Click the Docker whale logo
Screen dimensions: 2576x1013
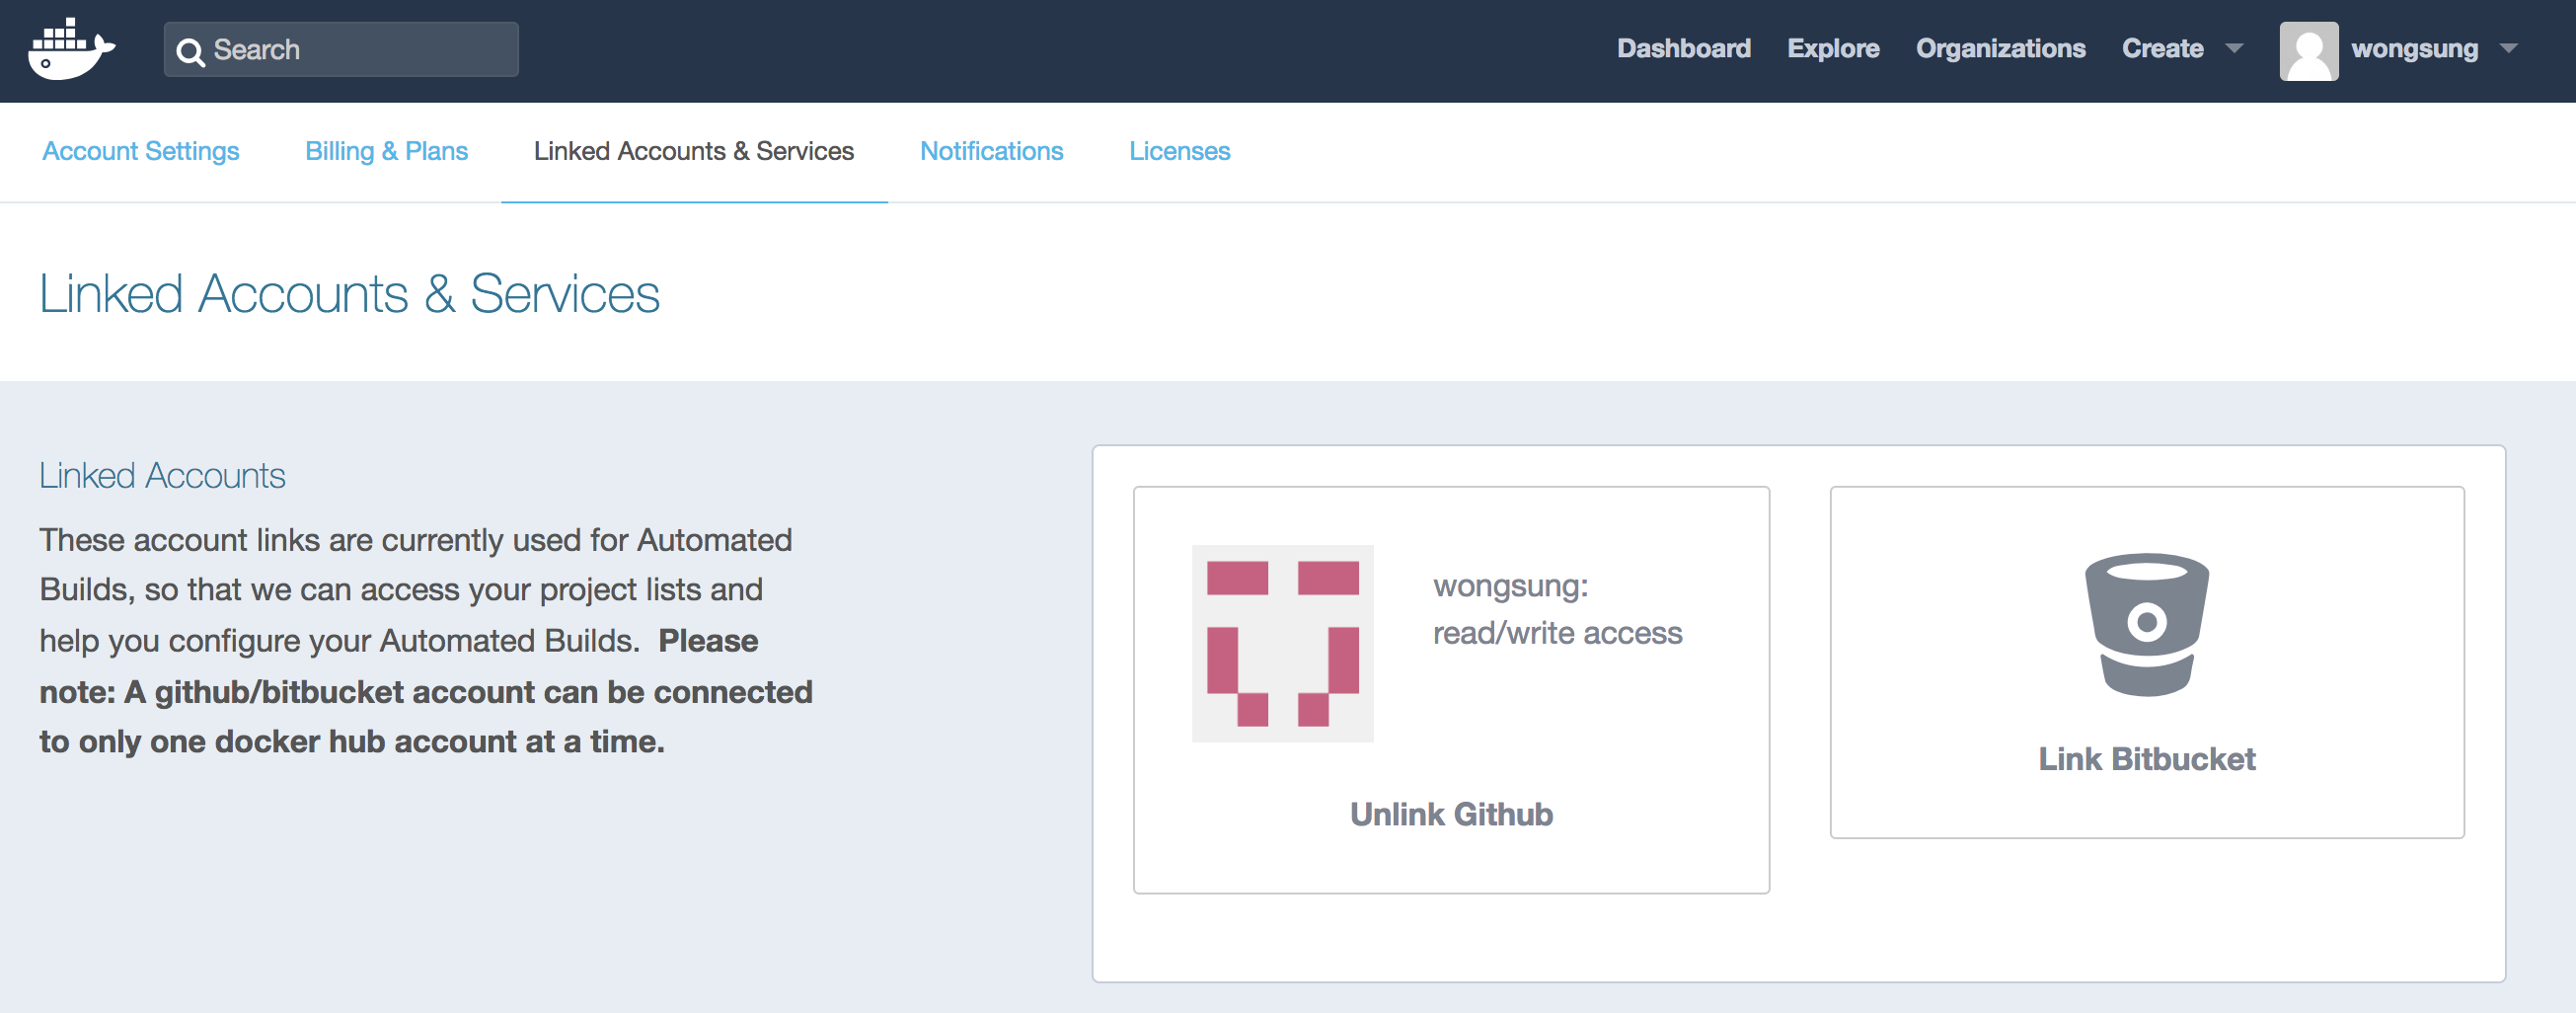point(71,49)
